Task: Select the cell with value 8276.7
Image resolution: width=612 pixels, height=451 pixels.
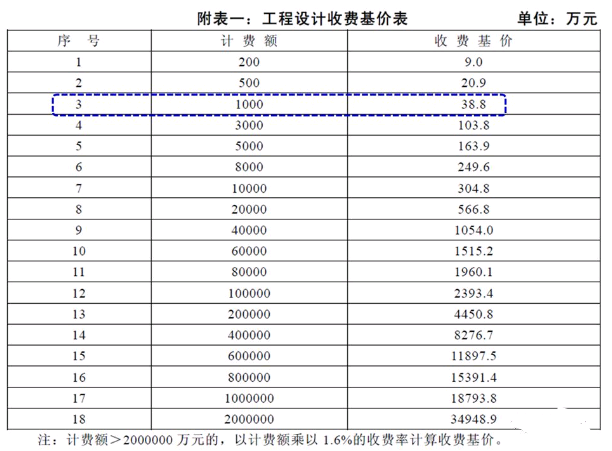Action: pos(474,335)
